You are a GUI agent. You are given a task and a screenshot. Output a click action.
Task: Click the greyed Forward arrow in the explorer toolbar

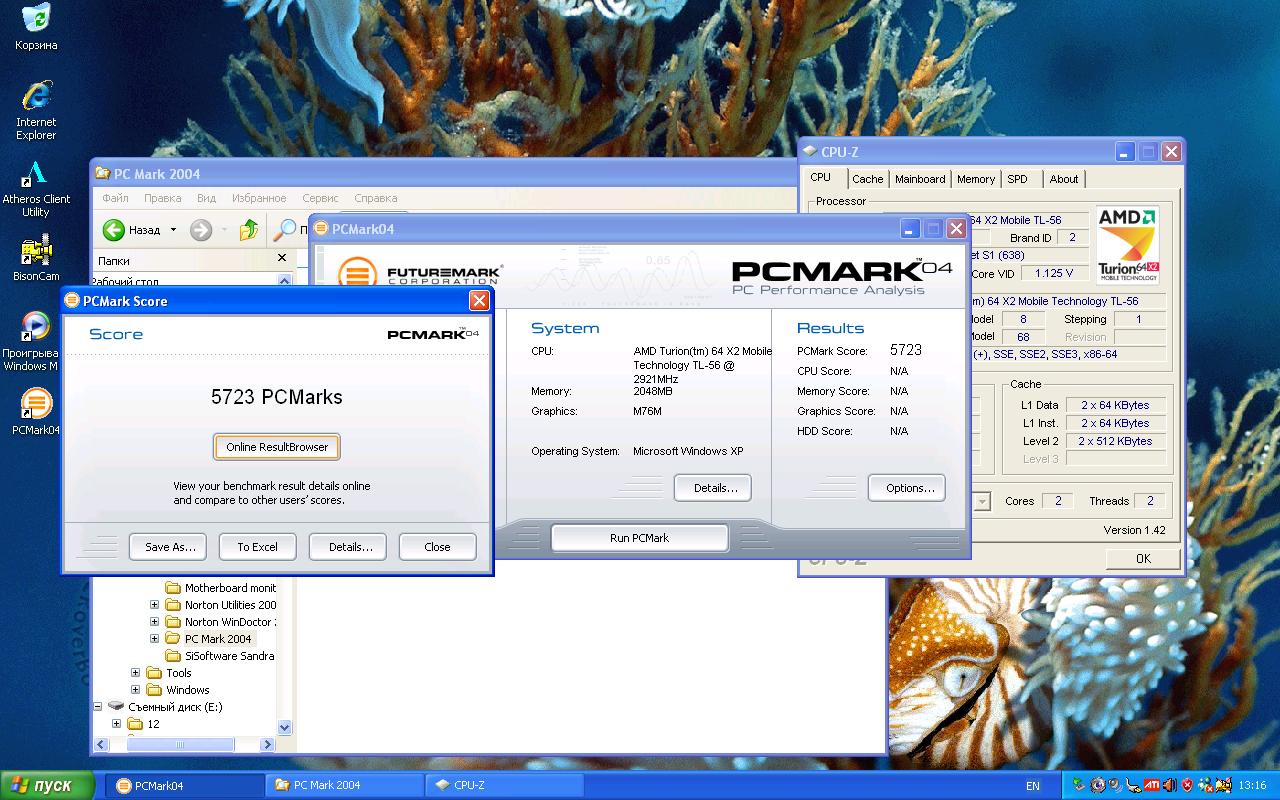201,230
